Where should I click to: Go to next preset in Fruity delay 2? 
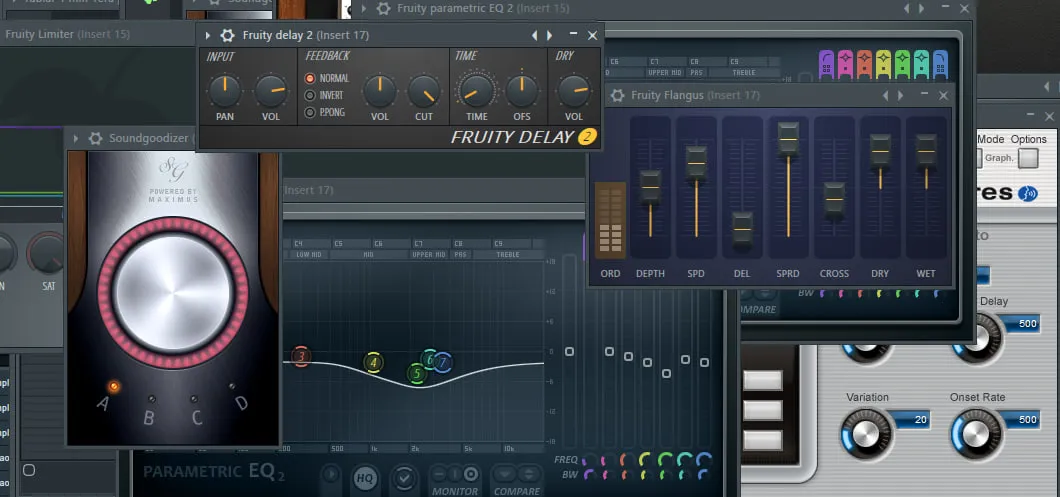click(x=550, y=35)
